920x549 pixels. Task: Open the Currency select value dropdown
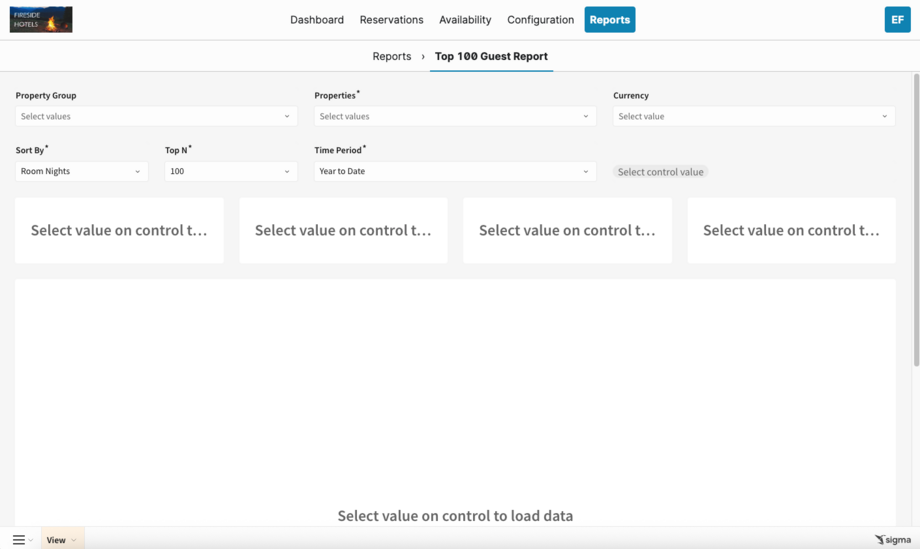tap(754, 116)
